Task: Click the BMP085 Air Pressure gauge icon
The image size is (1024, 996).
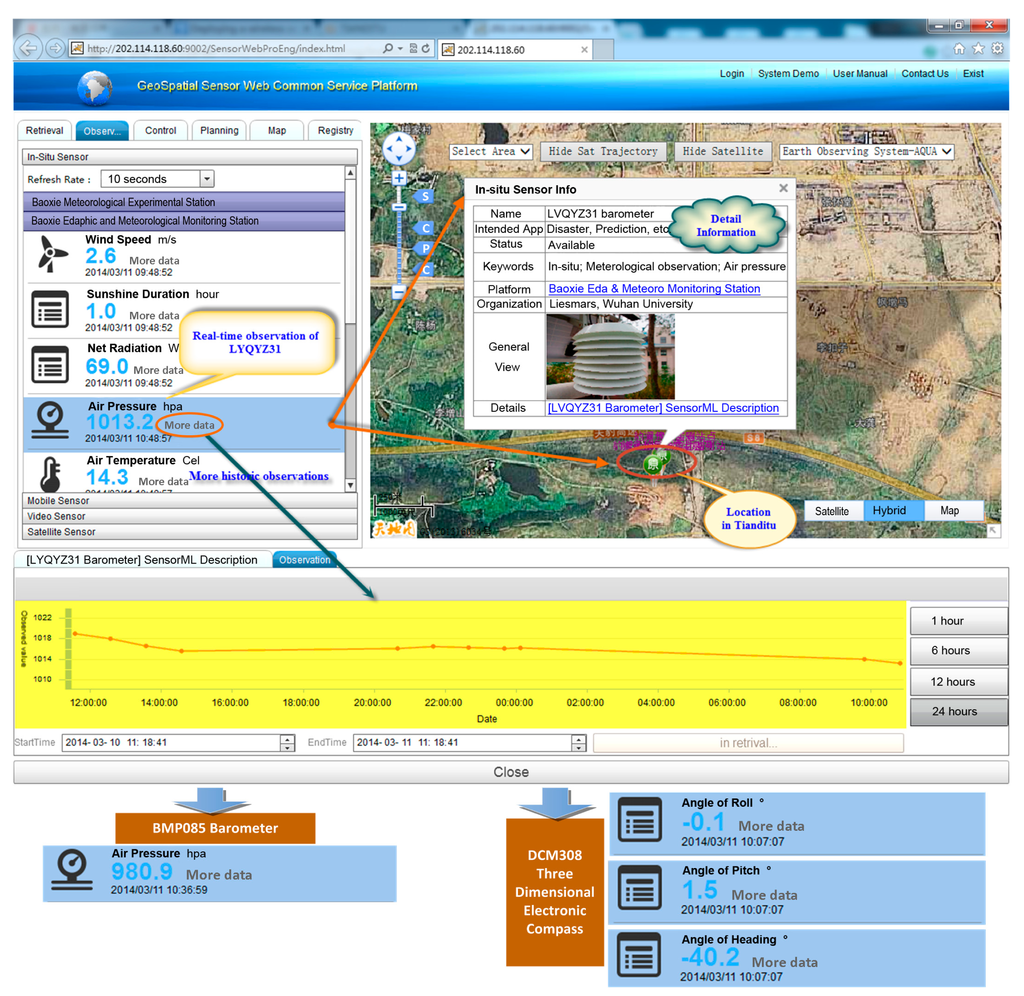Action: coord(71,870)
